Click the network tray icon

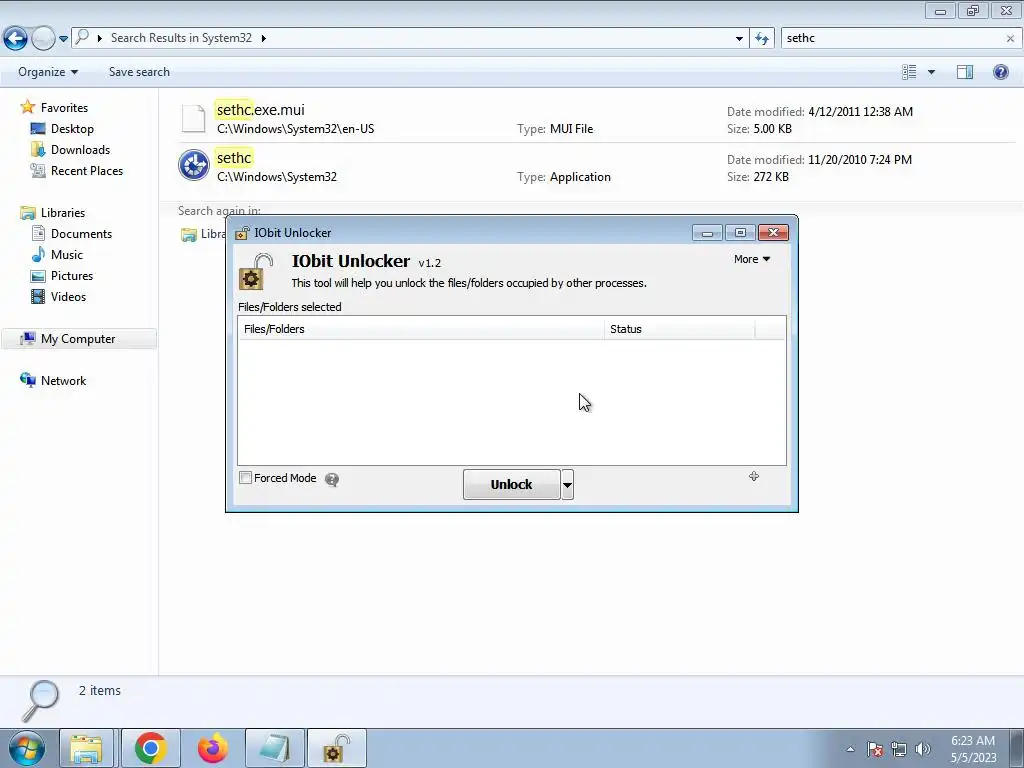click(x=899, y=749)
